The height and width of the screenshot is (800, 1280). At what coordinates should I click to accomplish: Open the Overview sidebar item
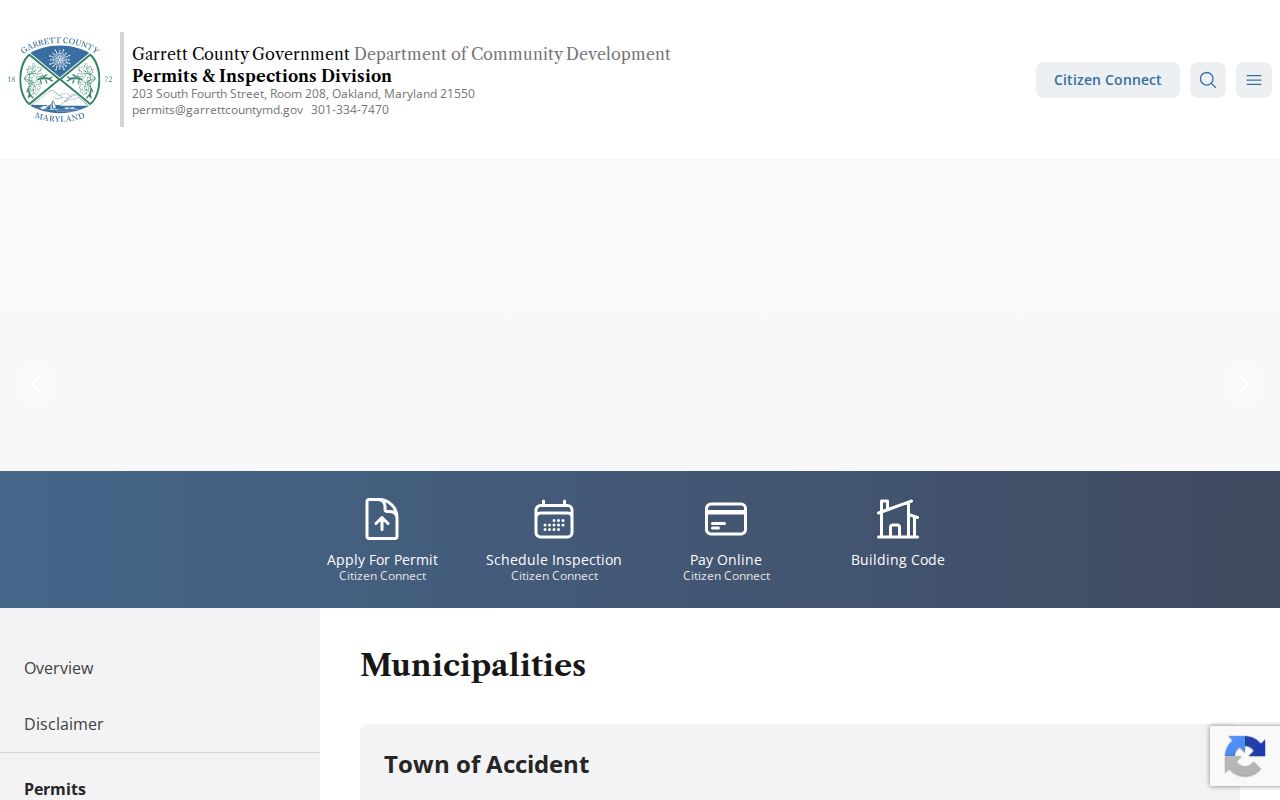pos(58,668)
